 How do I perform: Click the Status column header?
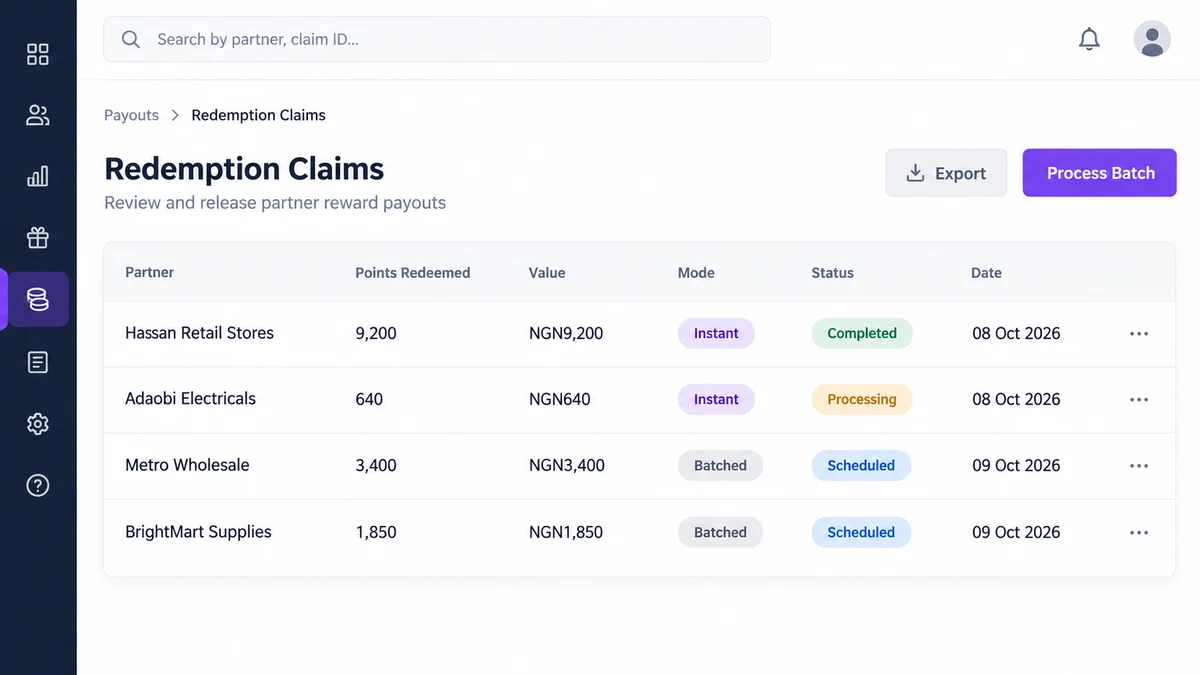(833, 273)
